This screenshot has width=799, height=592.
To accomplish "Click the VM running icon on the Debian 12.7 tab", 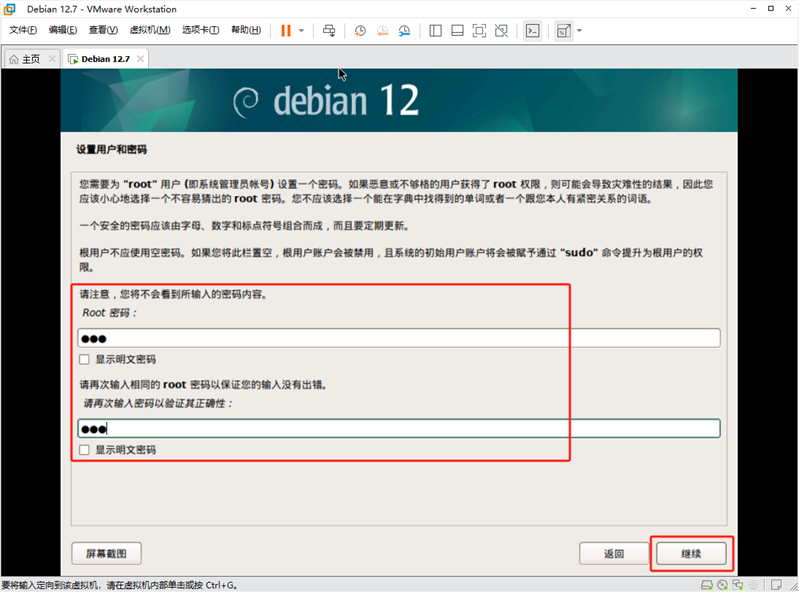I will (x=73, y=59).
